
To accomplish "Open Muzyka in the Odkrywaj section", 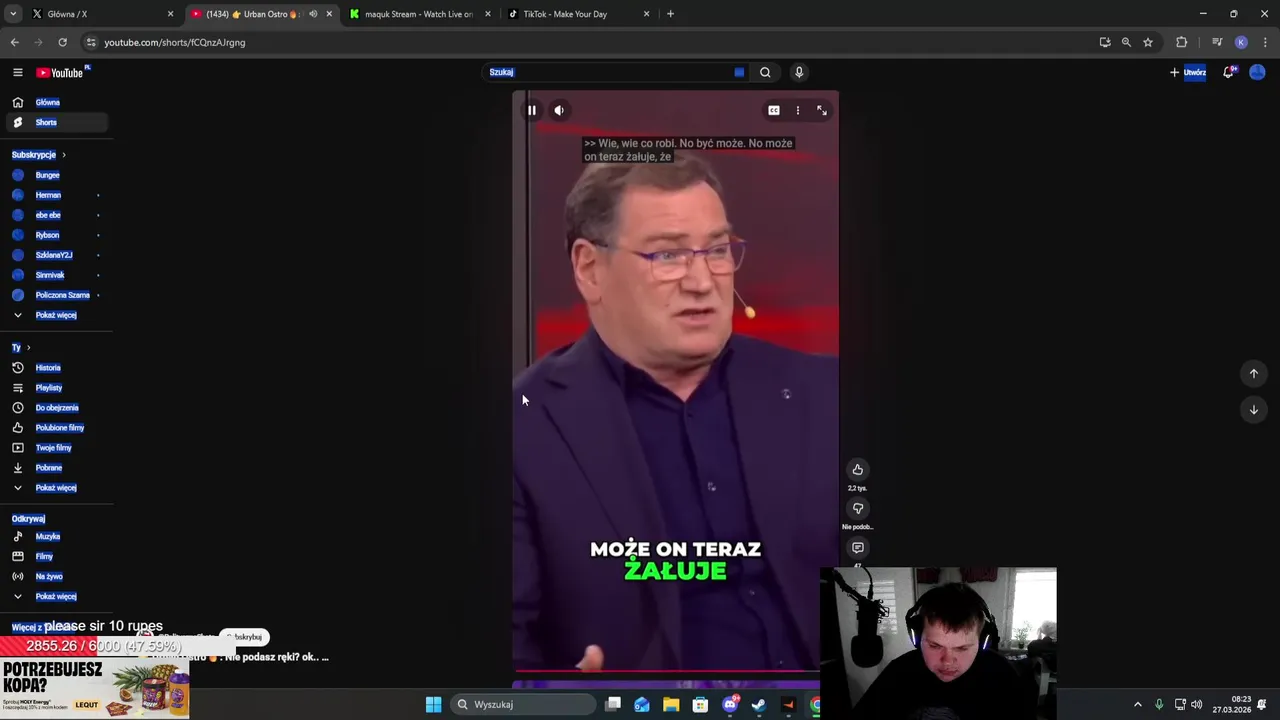I will pos(56,537).
